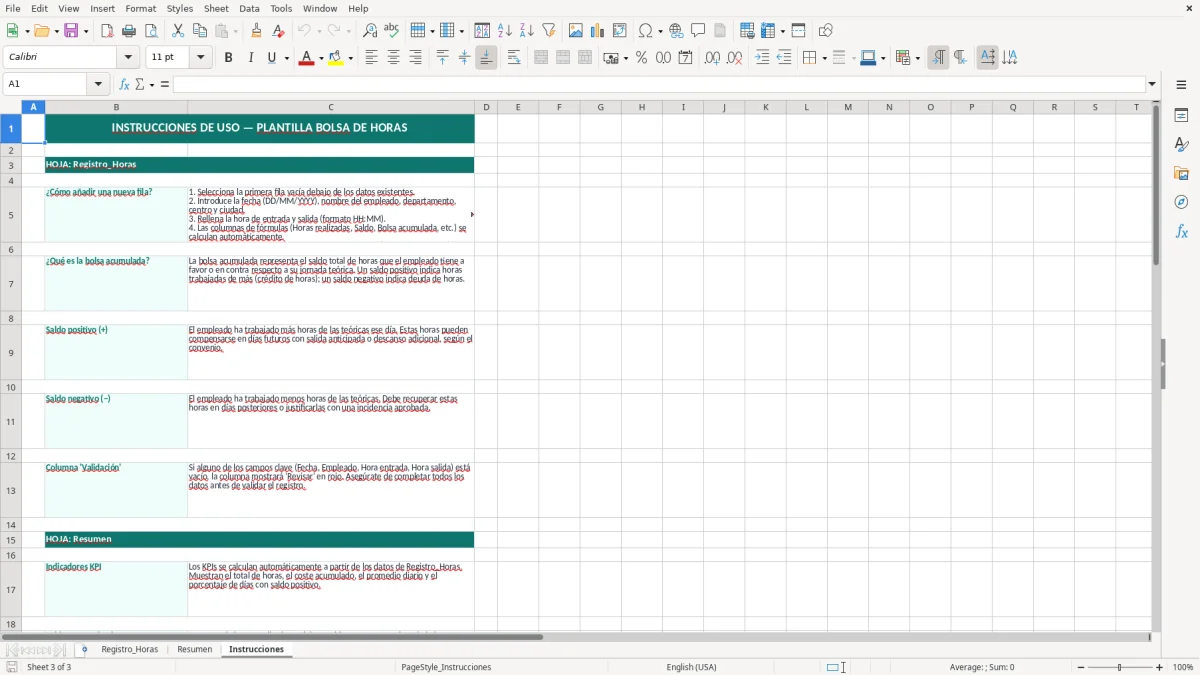The width and height of the screenshot is (1200, 675).
Task: Open the Sheet menu
Action: (x=216, y=8)
